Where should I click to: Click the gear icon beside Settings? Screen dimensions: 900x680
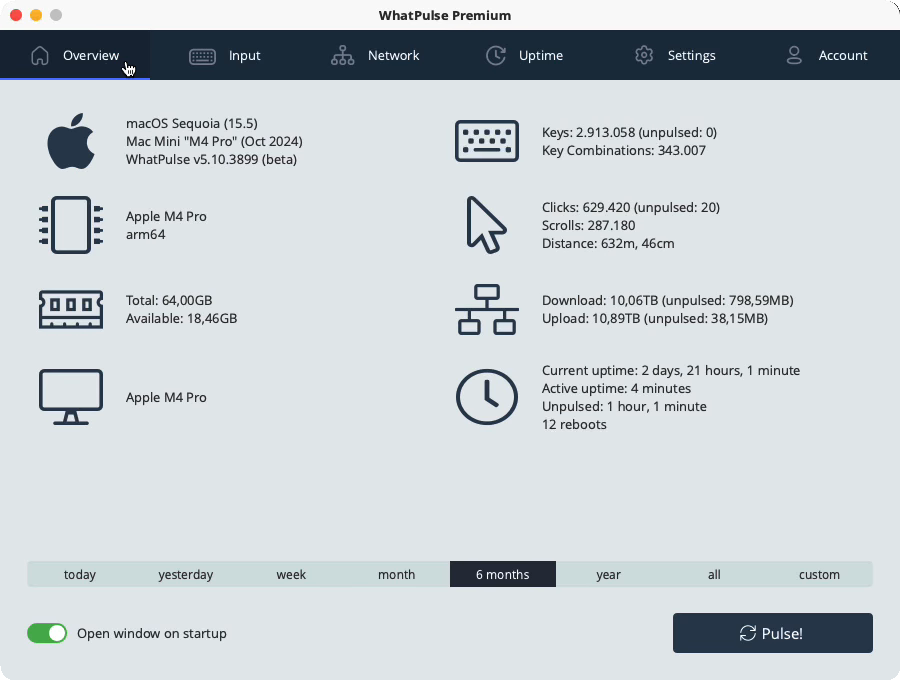pyautogui.click(x=644, y=56)
